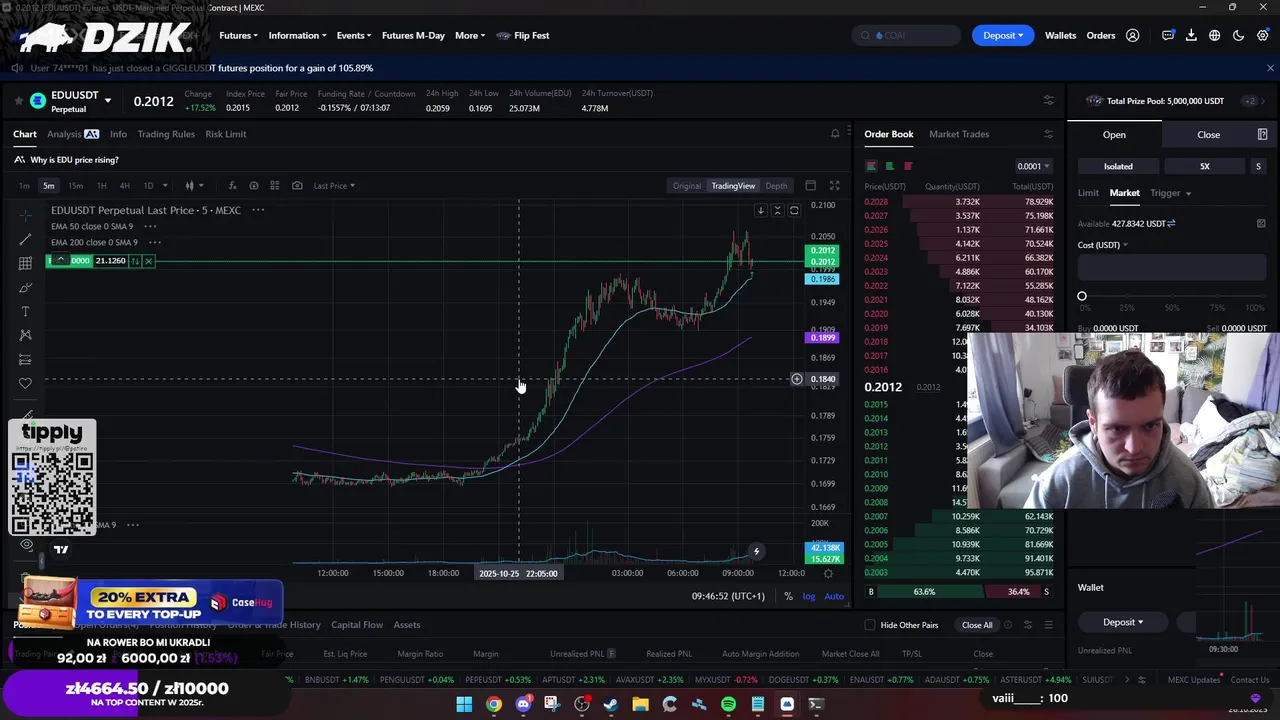Open the Deposit dropdown in header
This screenshot has width=1280, height=720.
pyautogui.click(x=1003, y=35)
